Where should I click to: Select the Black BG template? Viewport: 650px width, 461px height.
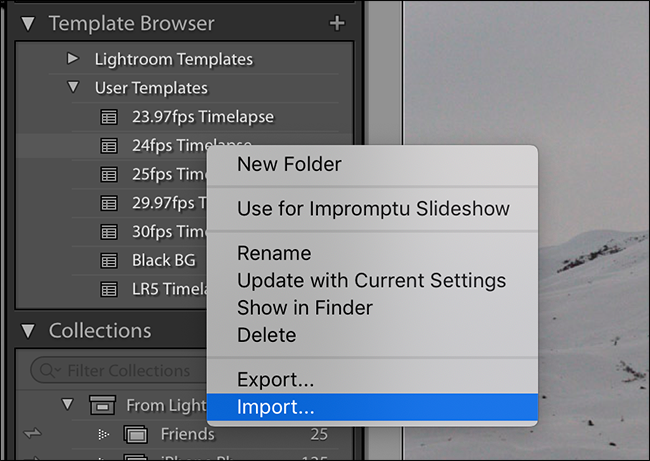tap(163, 261)
